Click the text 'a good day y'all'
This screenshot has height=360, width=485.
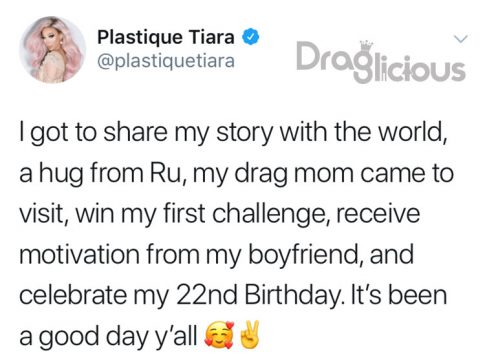pyautogui.click(x=108, y=337)
